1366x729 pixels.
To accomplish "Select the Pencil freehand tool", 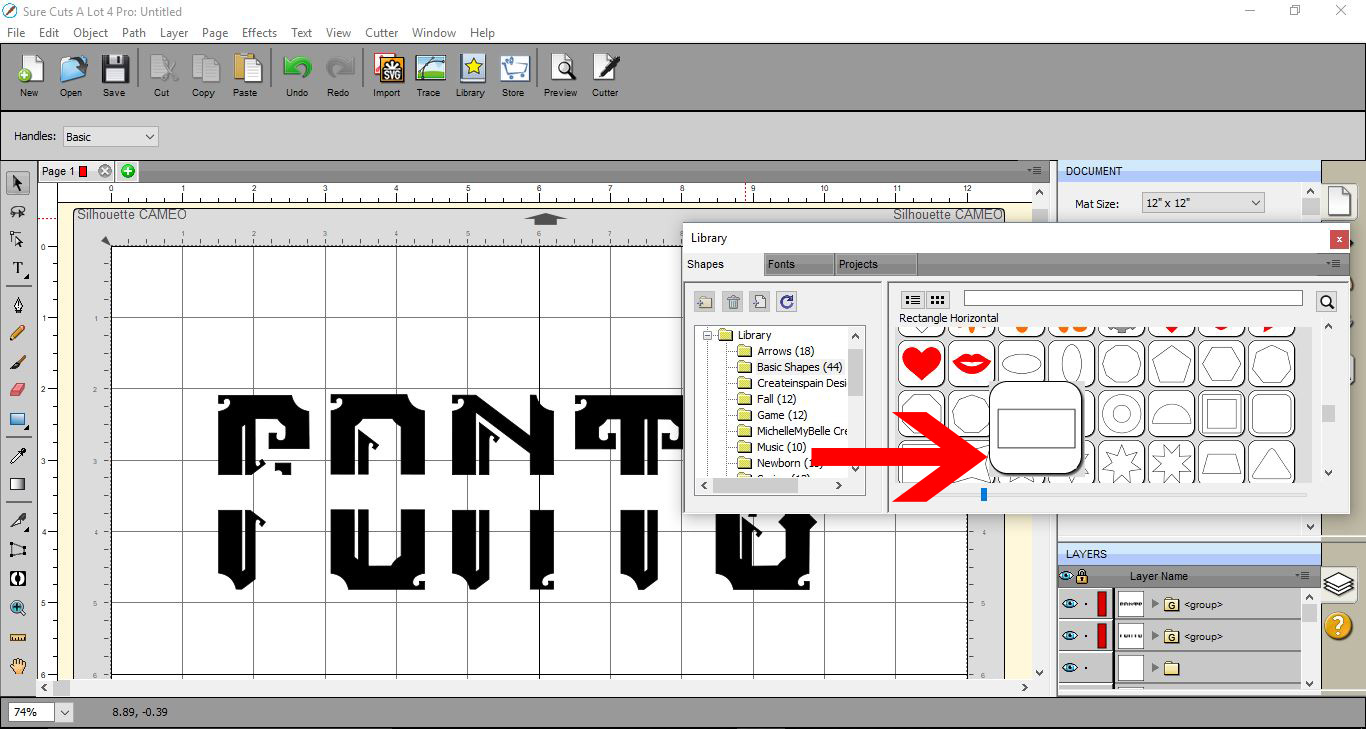I will point(17,333).
